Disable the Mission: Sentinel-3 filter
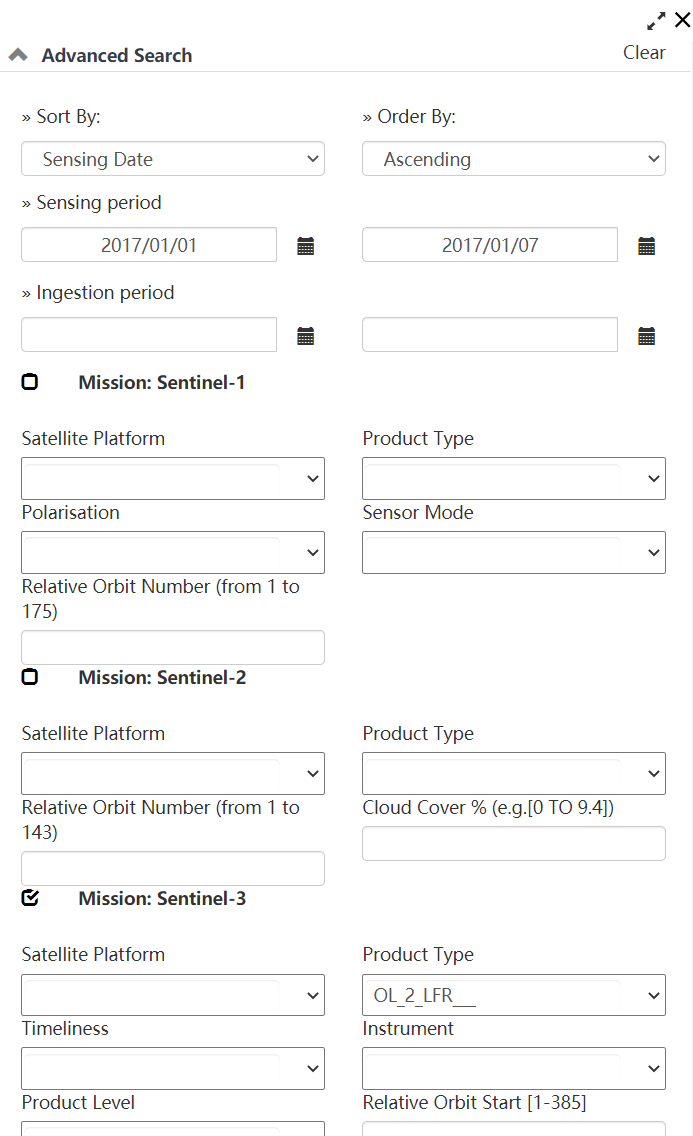The width and height of the screenshot is (693, 1136). coord(29,897)
